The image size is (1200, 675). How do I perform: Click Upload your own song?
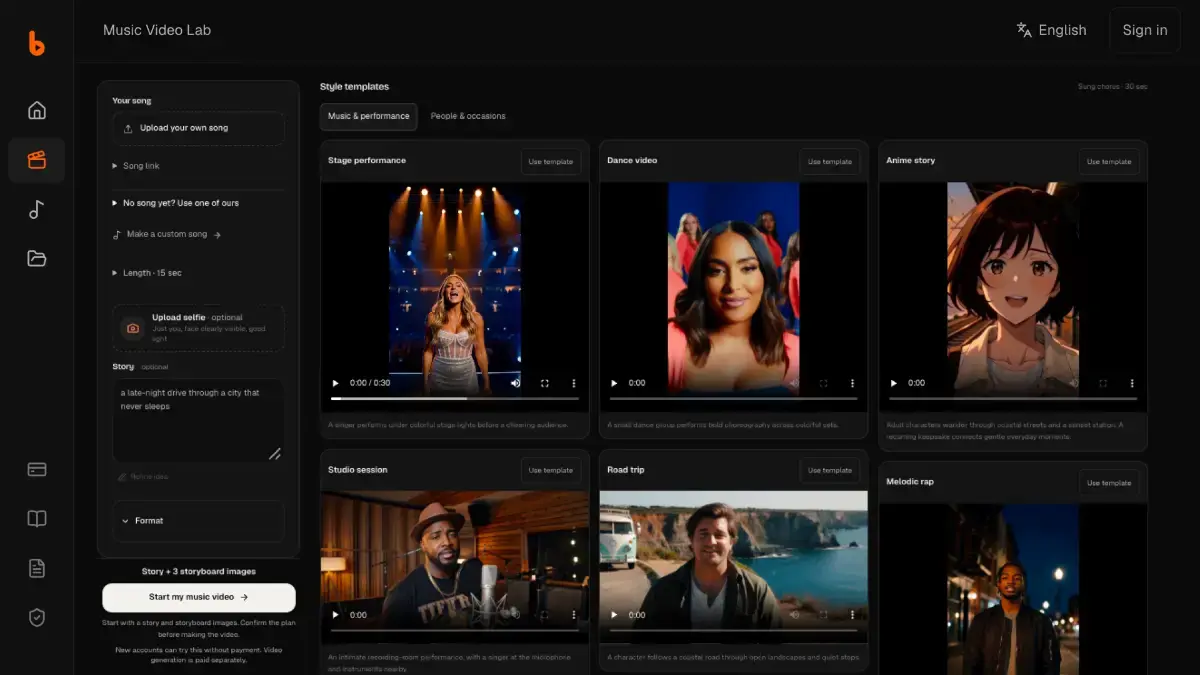(x=198, y=128)
